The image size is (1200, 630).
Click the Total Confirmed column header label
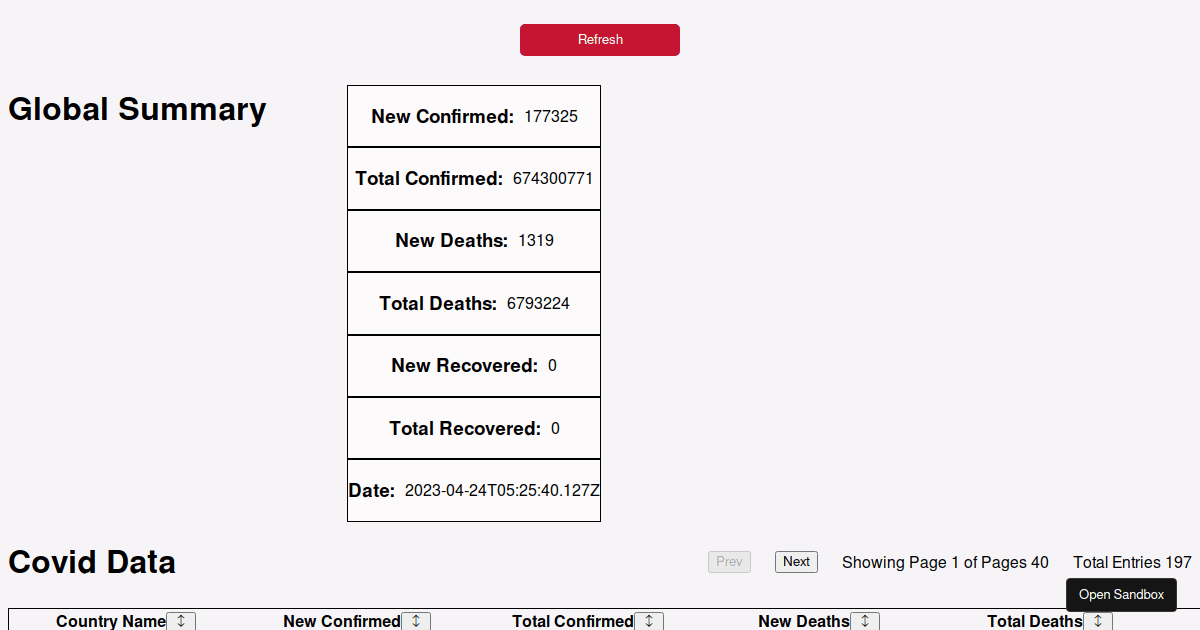pos(572,621)
